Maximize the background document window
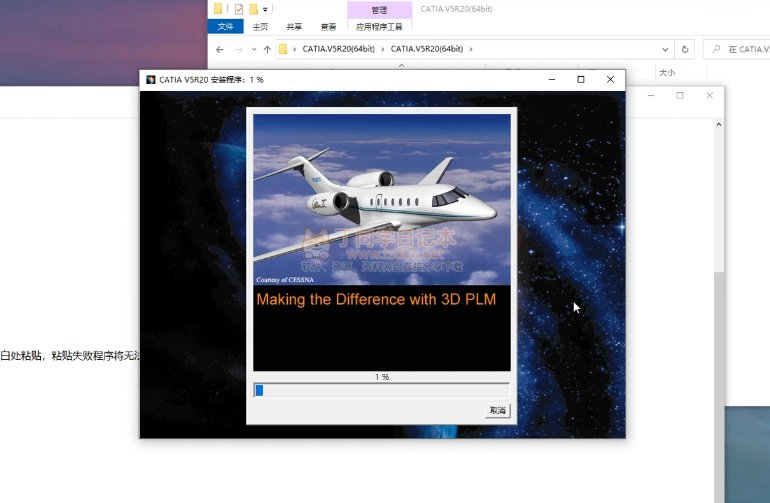 (680, 95)
